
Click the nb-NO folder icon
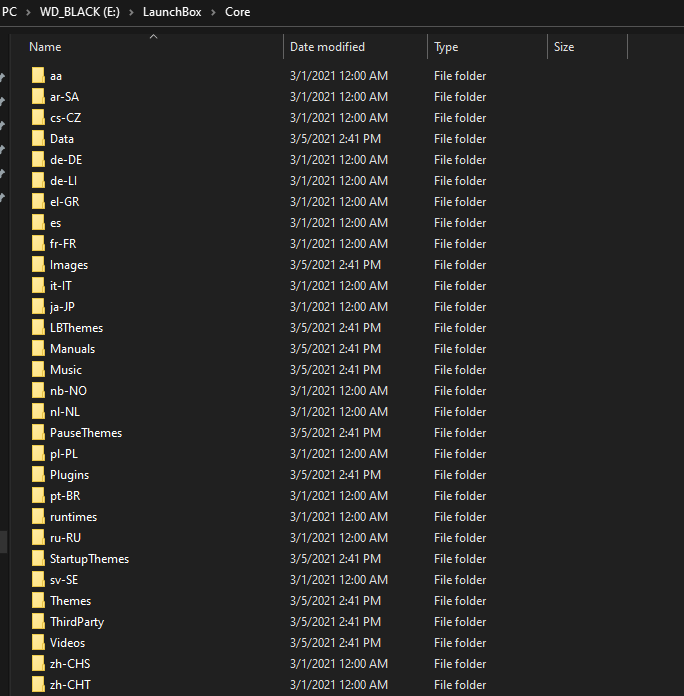coord(38,390)
